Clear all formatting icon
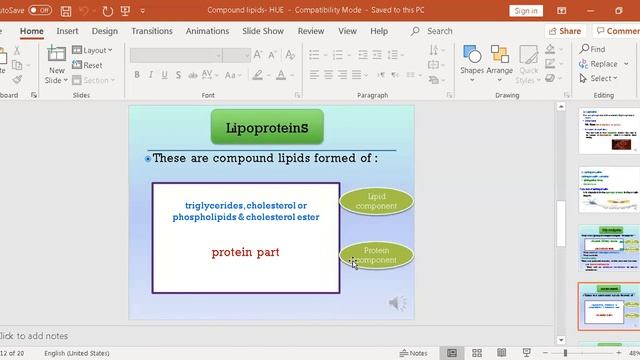Viewport: 640px width, 360px height. (x=290, y=55)
